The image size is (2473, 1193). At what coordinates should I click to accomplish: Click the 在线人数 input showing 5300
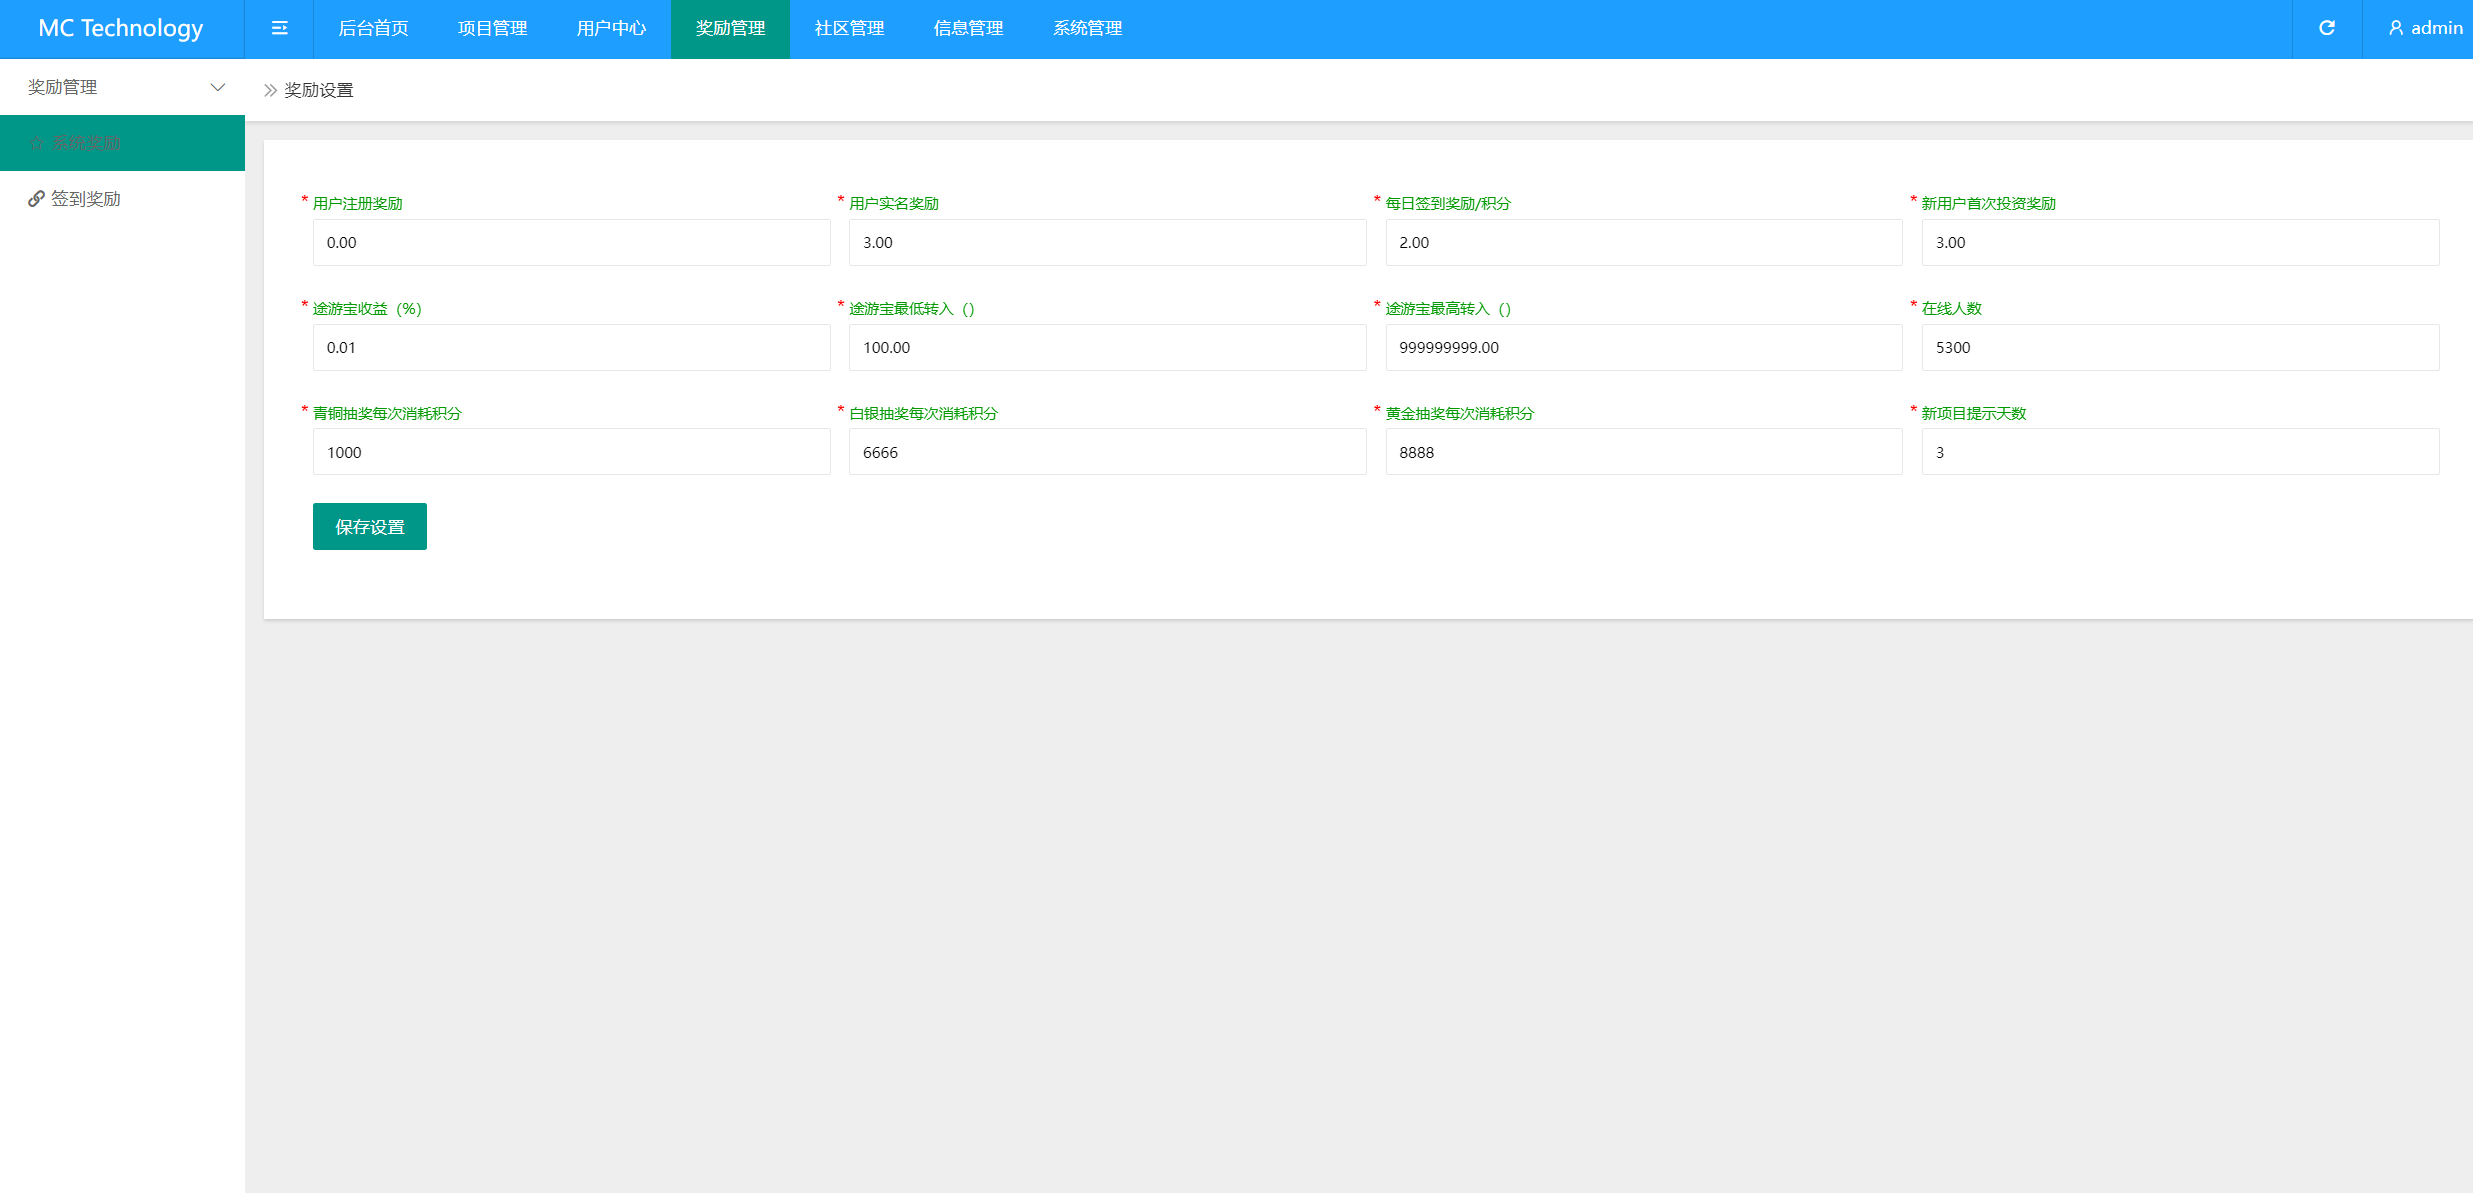click(2179, 348)
